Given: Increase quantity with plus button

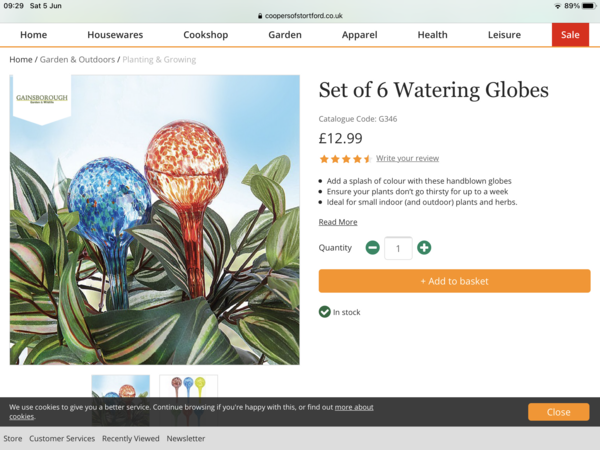Looking at the screenshot, I should [424, 247].
